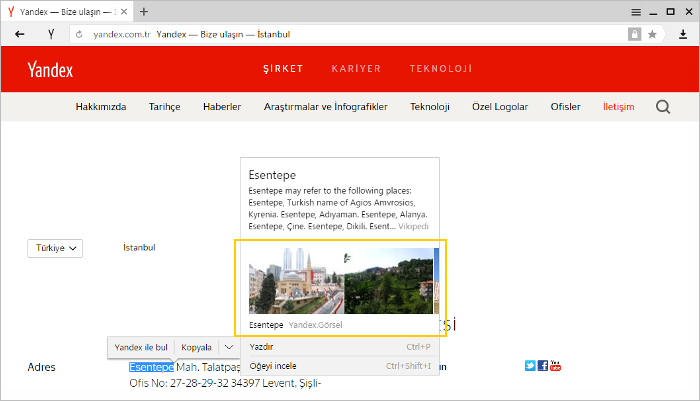Open the YouTube social icon
Screen dimensions: 700x401
[x=555, y=366]
